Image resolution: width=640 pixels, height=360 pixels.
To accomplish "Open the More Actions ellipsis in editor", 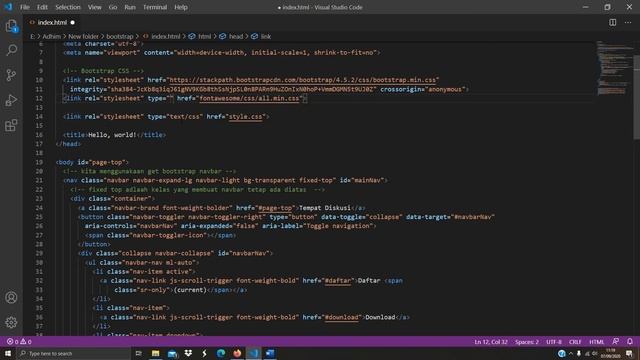I will click(628, 22).
